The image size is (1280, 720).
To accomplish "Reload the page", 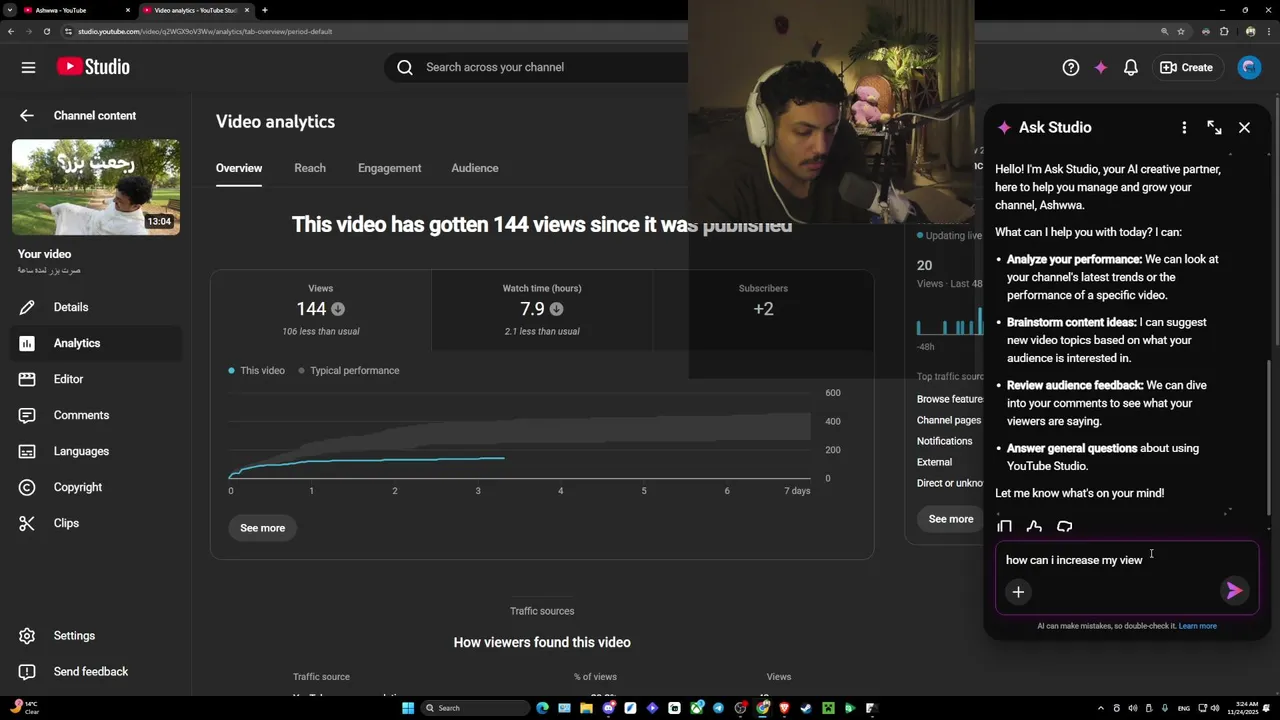I will 46,31.
